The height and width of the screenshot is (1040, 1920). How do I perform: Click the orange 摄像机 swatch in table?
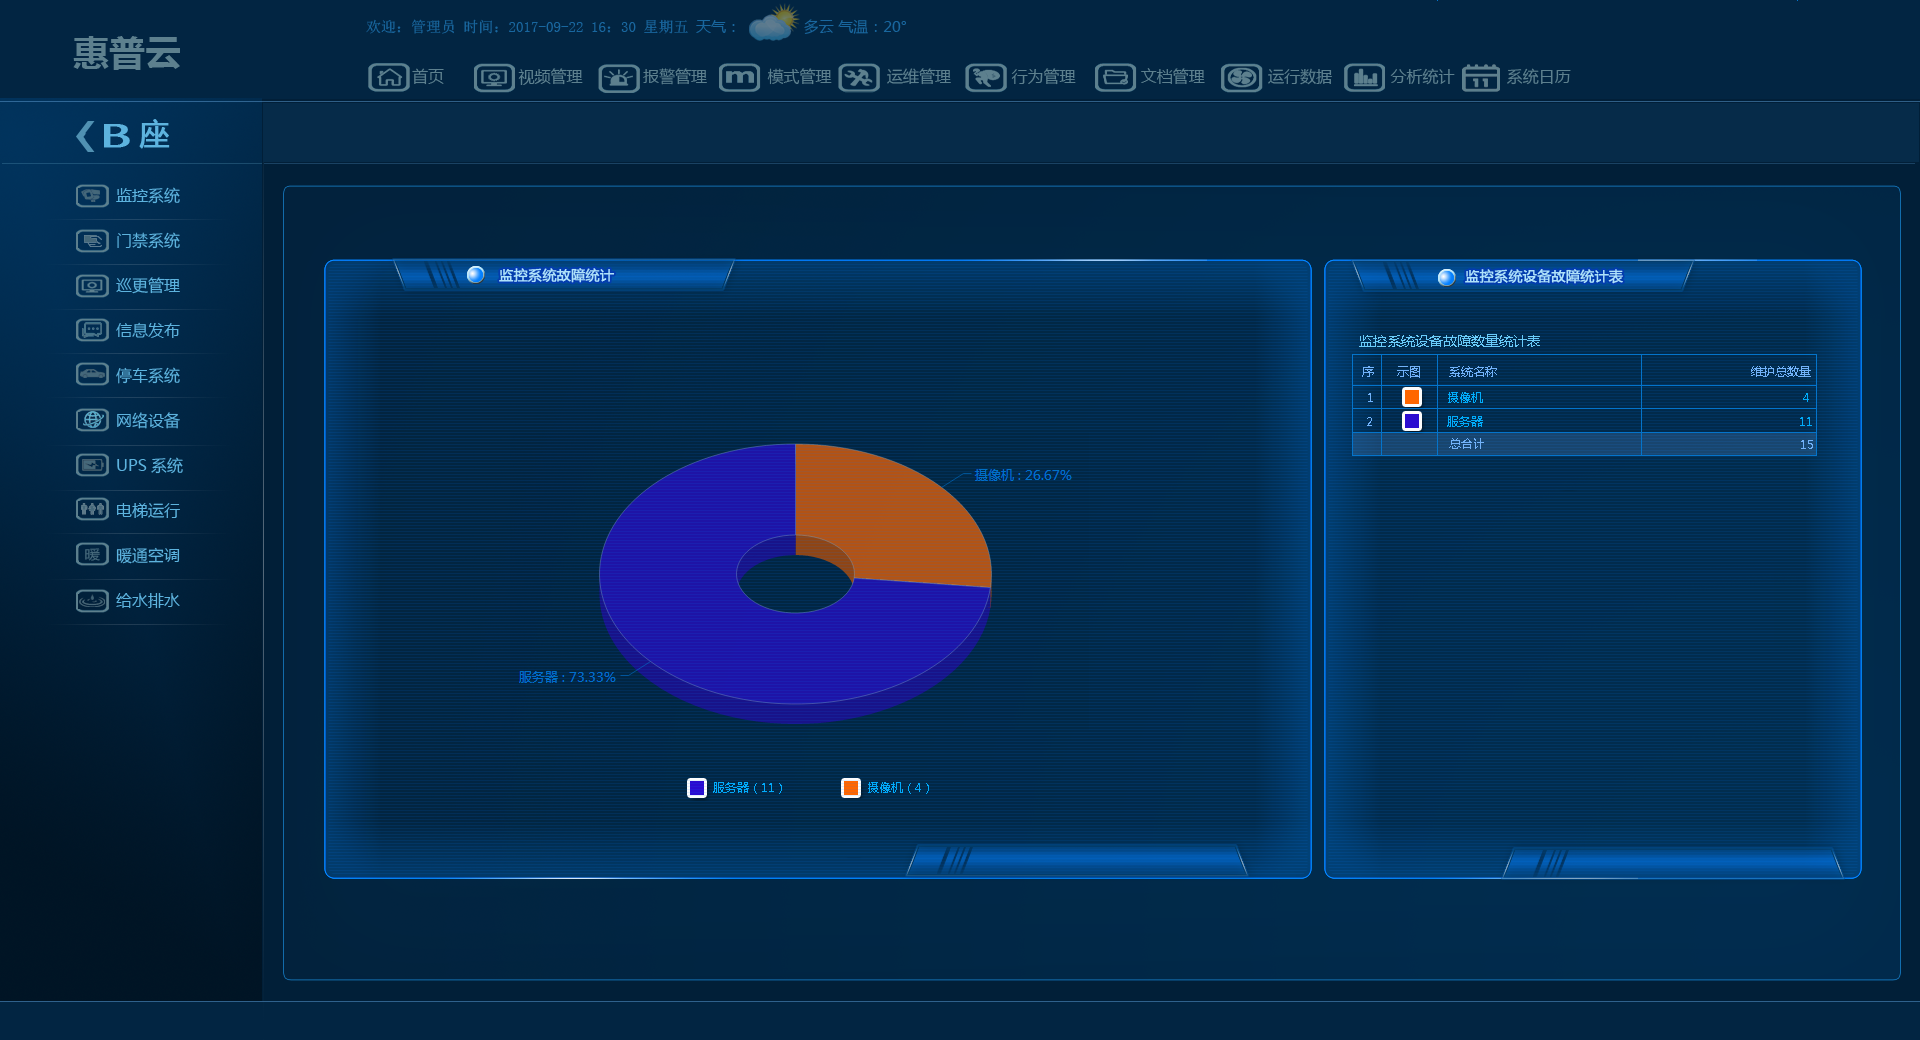(x=1411, y=397)
